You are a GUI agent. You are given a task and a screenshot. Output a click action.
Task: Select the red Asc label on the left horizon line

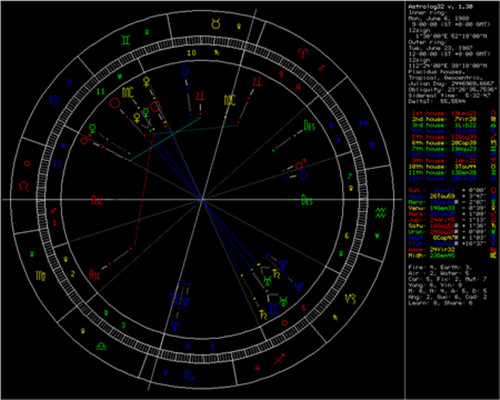[x=97, y=200]
